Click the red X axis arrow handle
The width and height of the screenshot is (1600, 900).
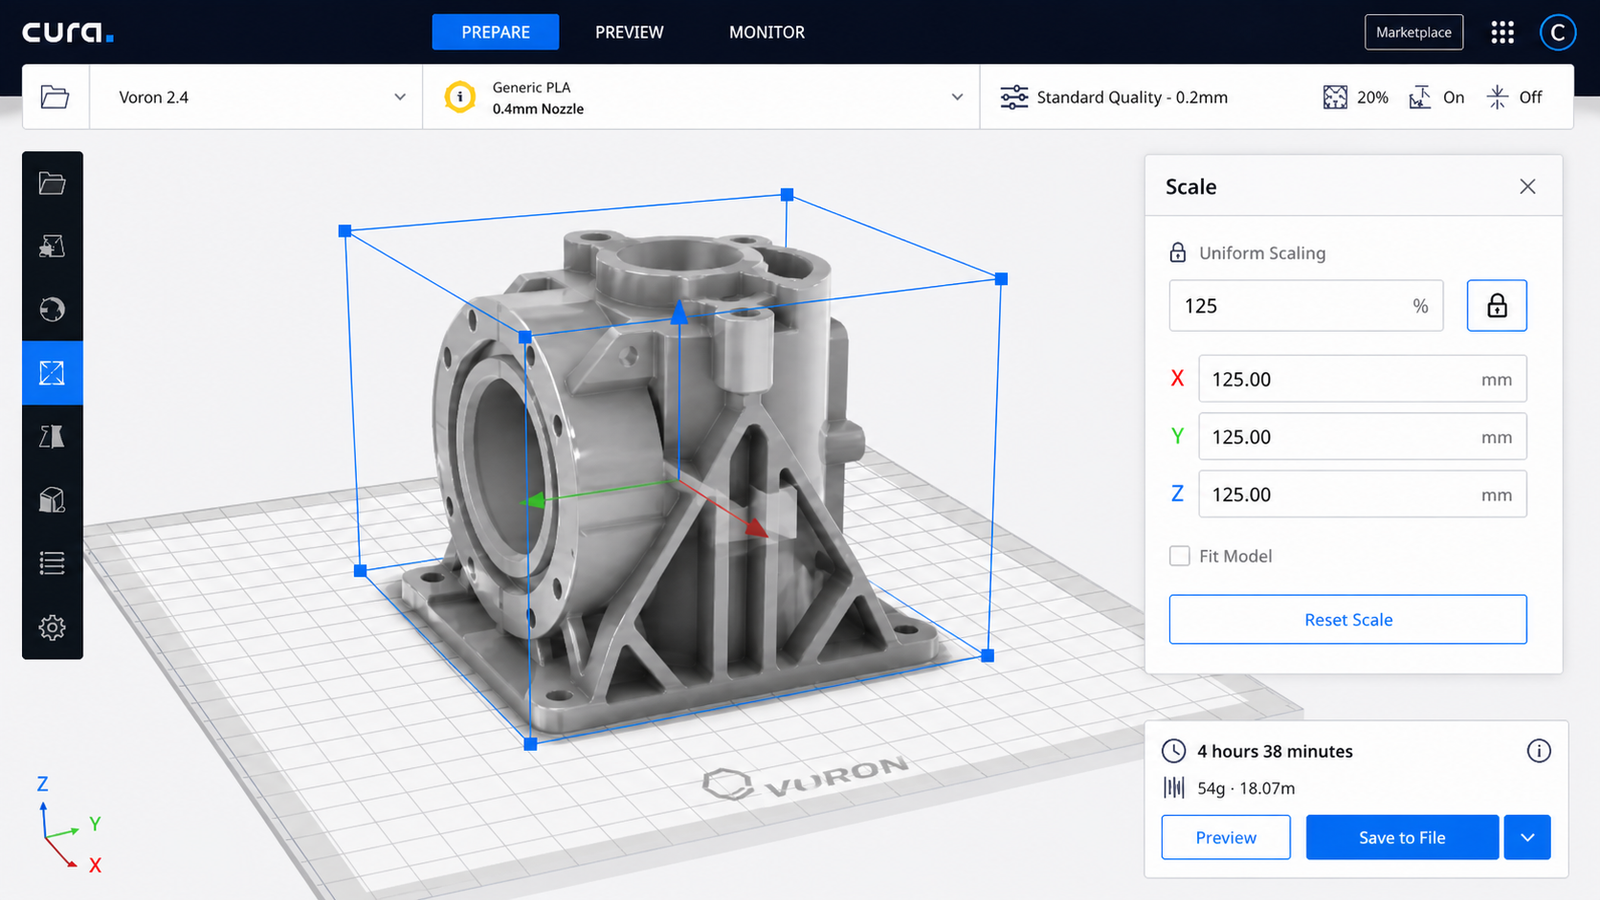point(756,527)
